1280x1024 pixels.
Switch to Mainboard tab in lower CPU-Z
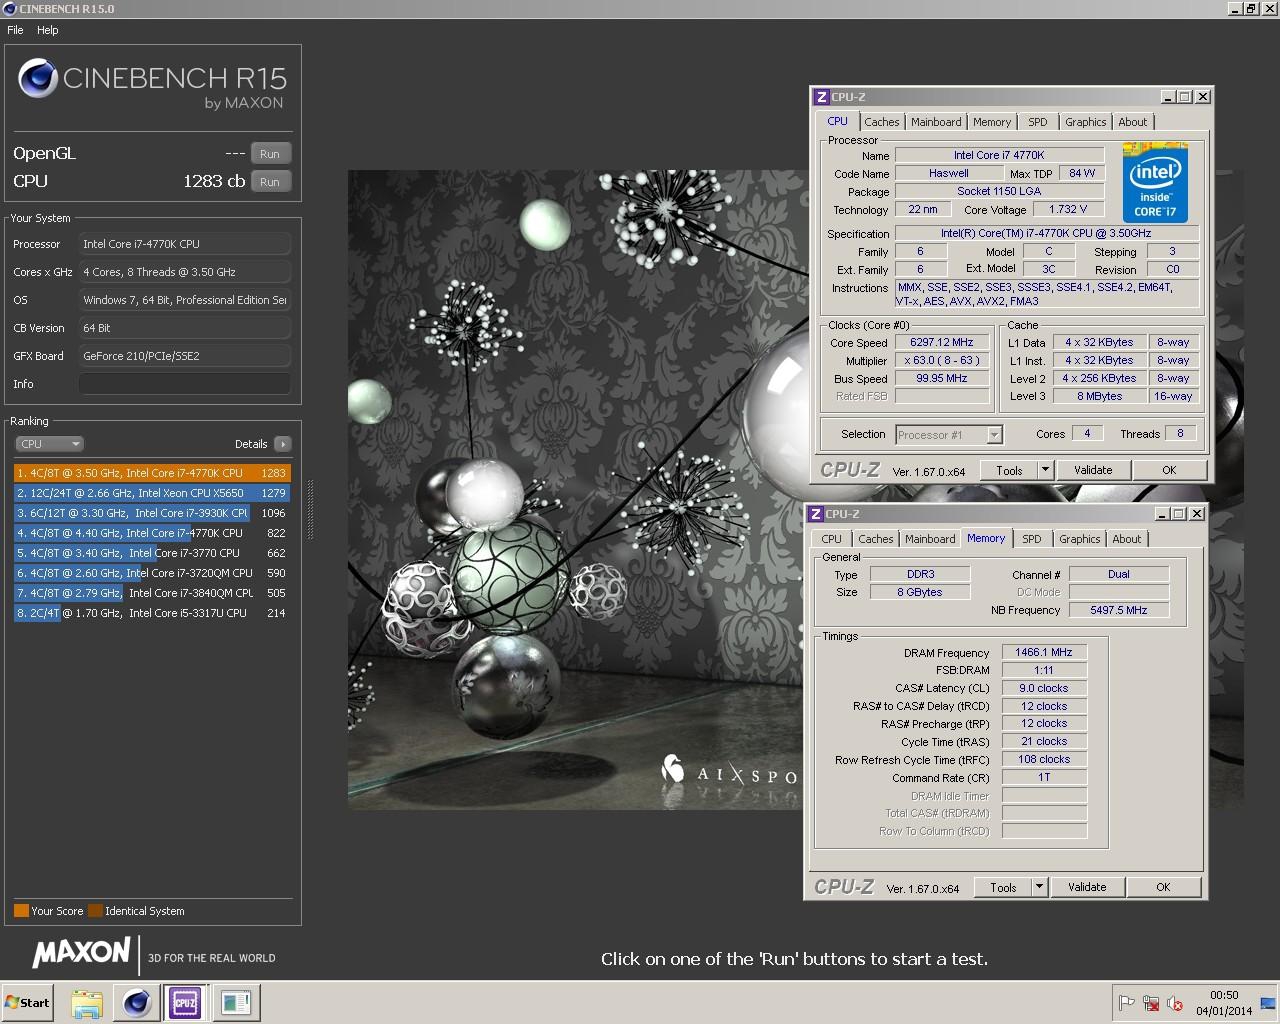coord(930,539)
